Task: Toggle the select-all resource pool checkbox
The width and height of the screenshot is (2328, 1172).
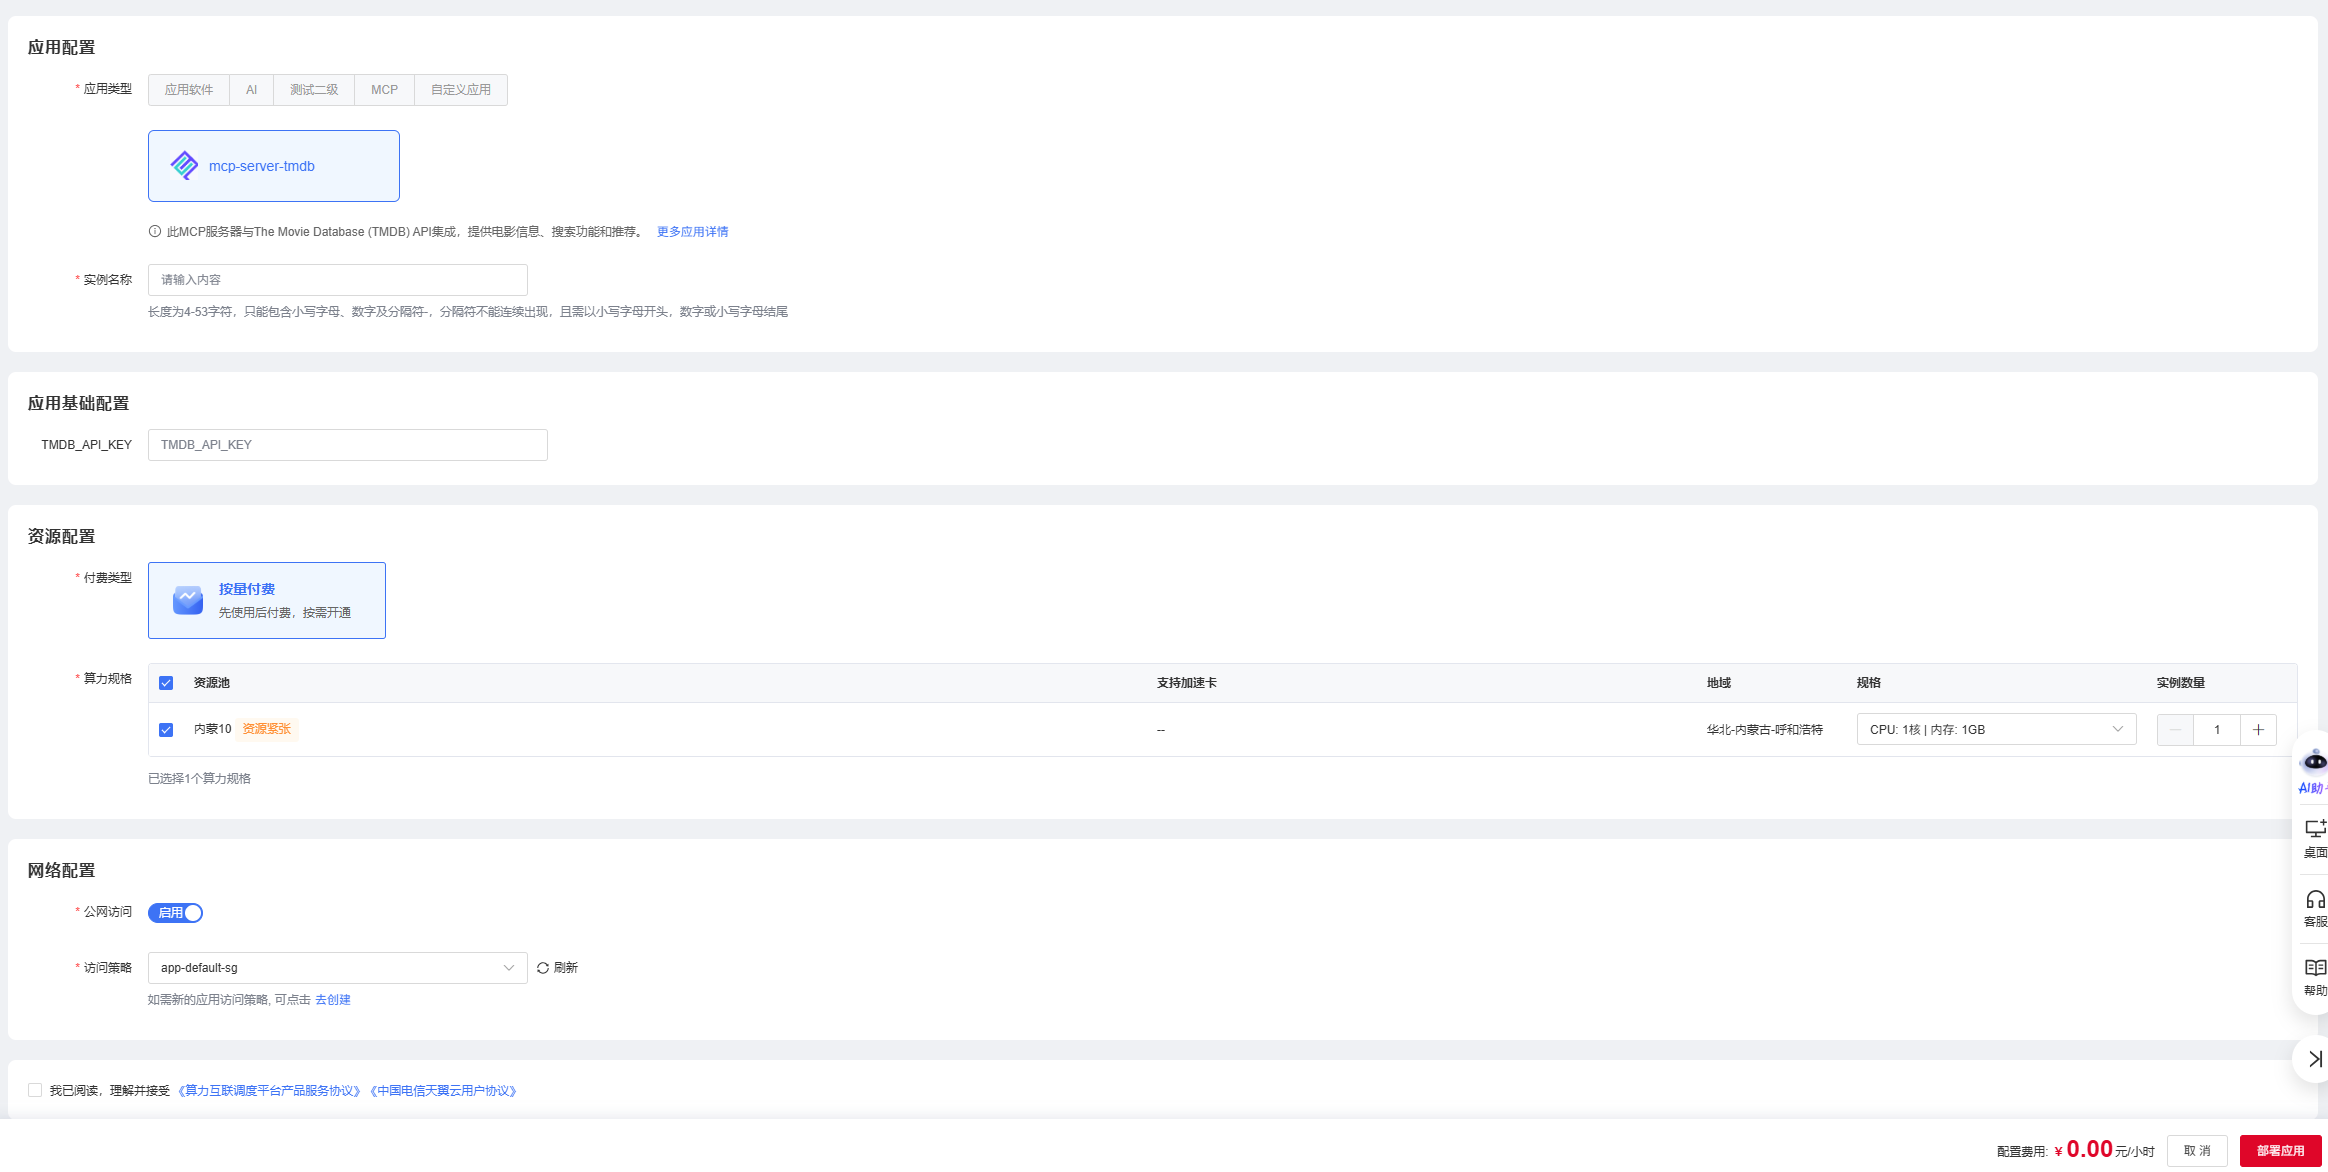Action: pyautogui.click(x=166, y=683)
